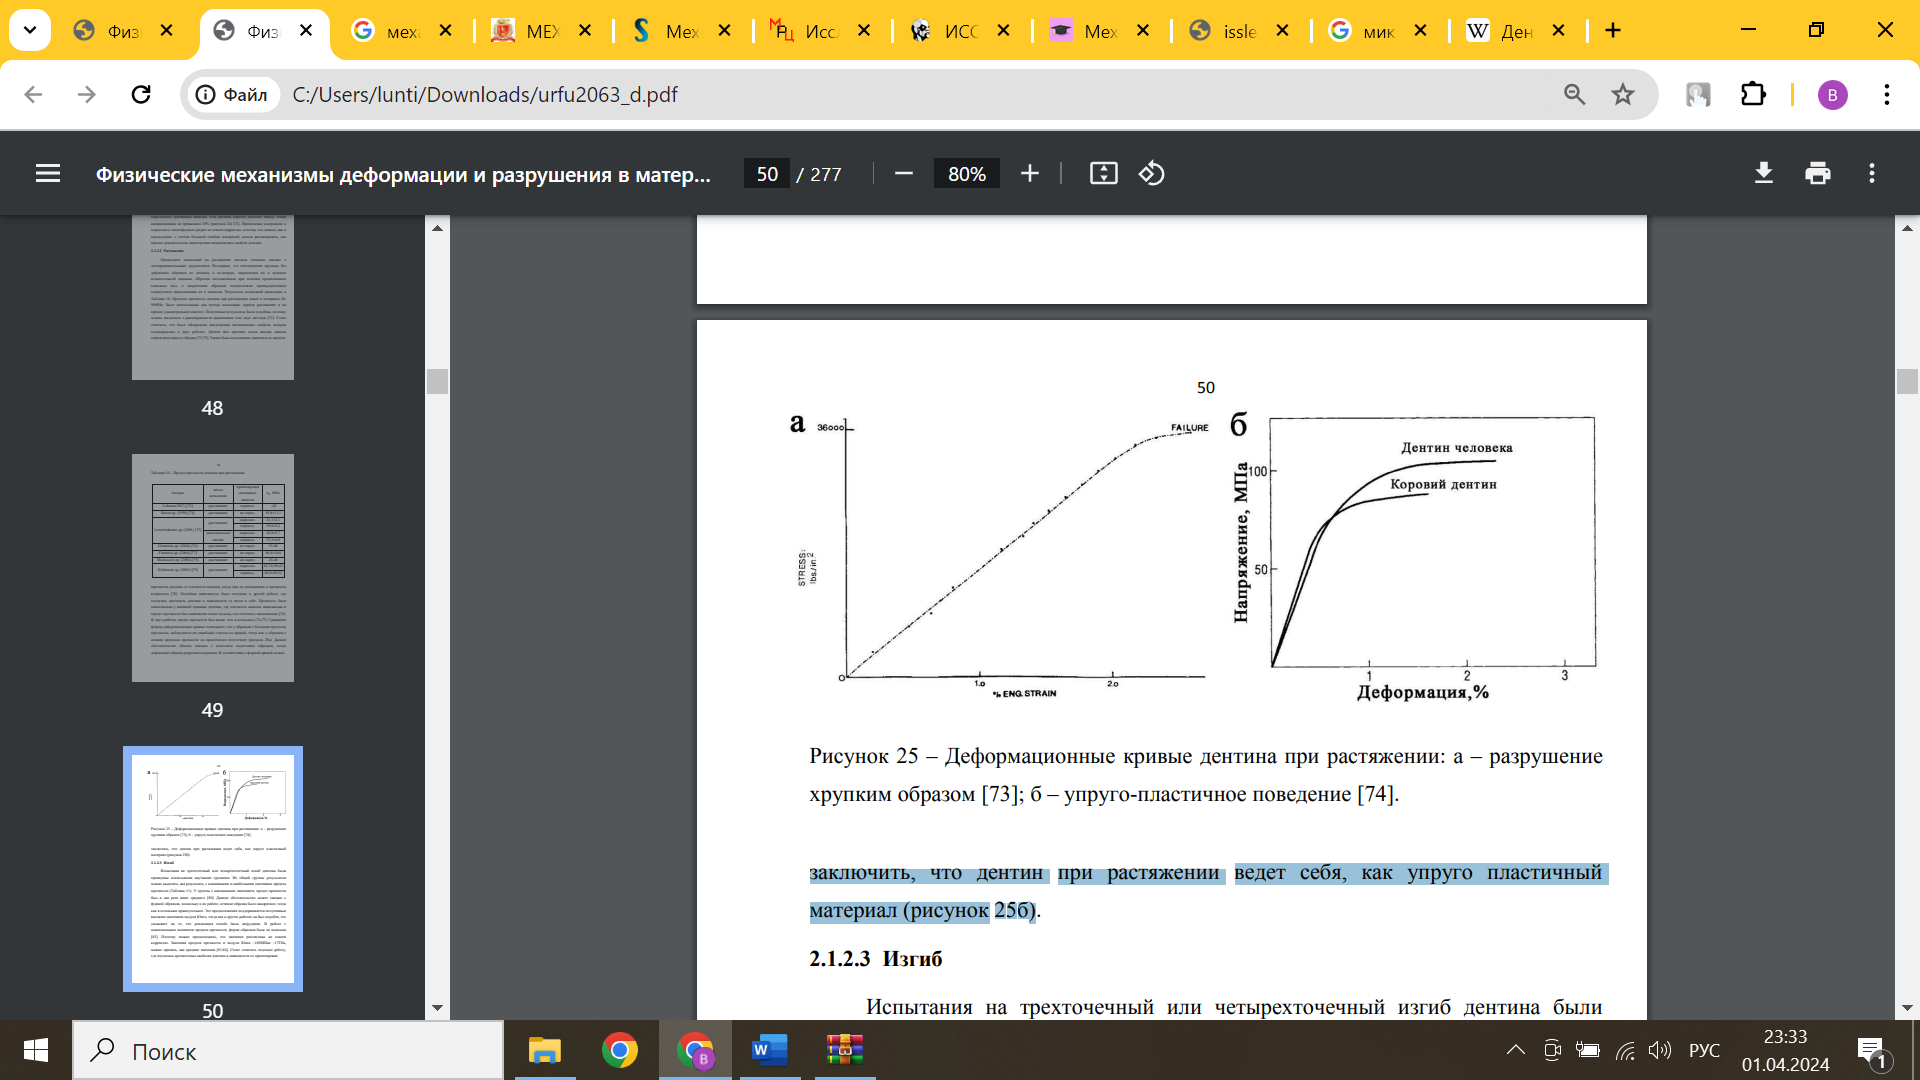
Task: Edit the page number field showing 50
Action: [x=767, y=174]
